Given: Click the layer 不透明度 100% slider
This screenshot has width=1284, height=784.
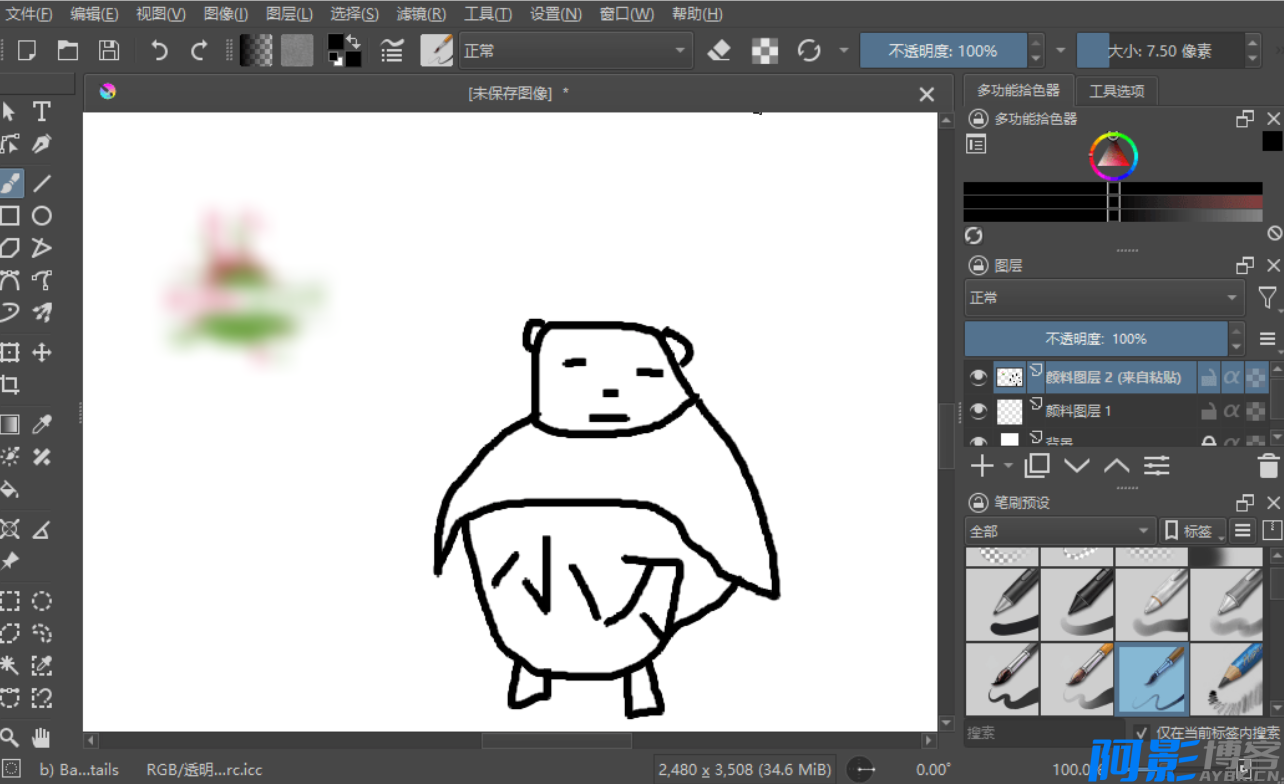Looking at the screenshot, I should pos(1095,339).
